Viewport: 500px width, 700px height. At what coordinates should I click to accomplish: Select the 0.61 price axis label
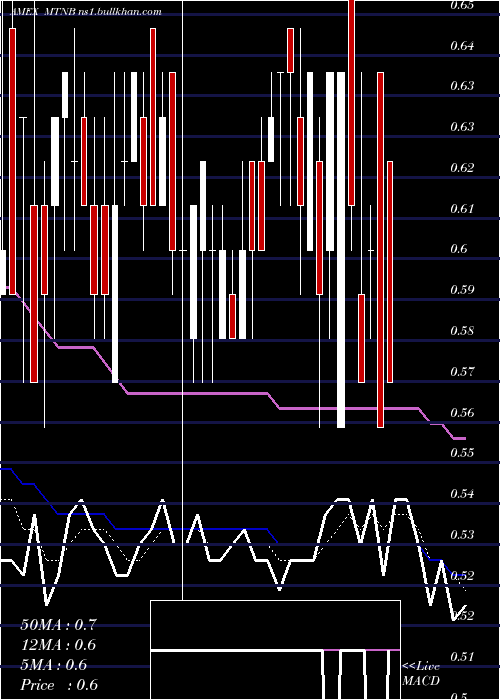pyautogui.click(x=462, y=208)
